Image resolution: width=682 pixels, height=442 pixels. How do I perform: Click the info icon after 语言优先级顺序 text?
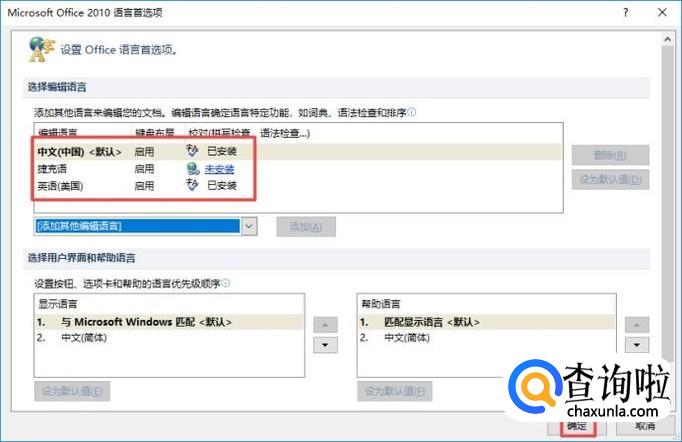tap(226, 283)
